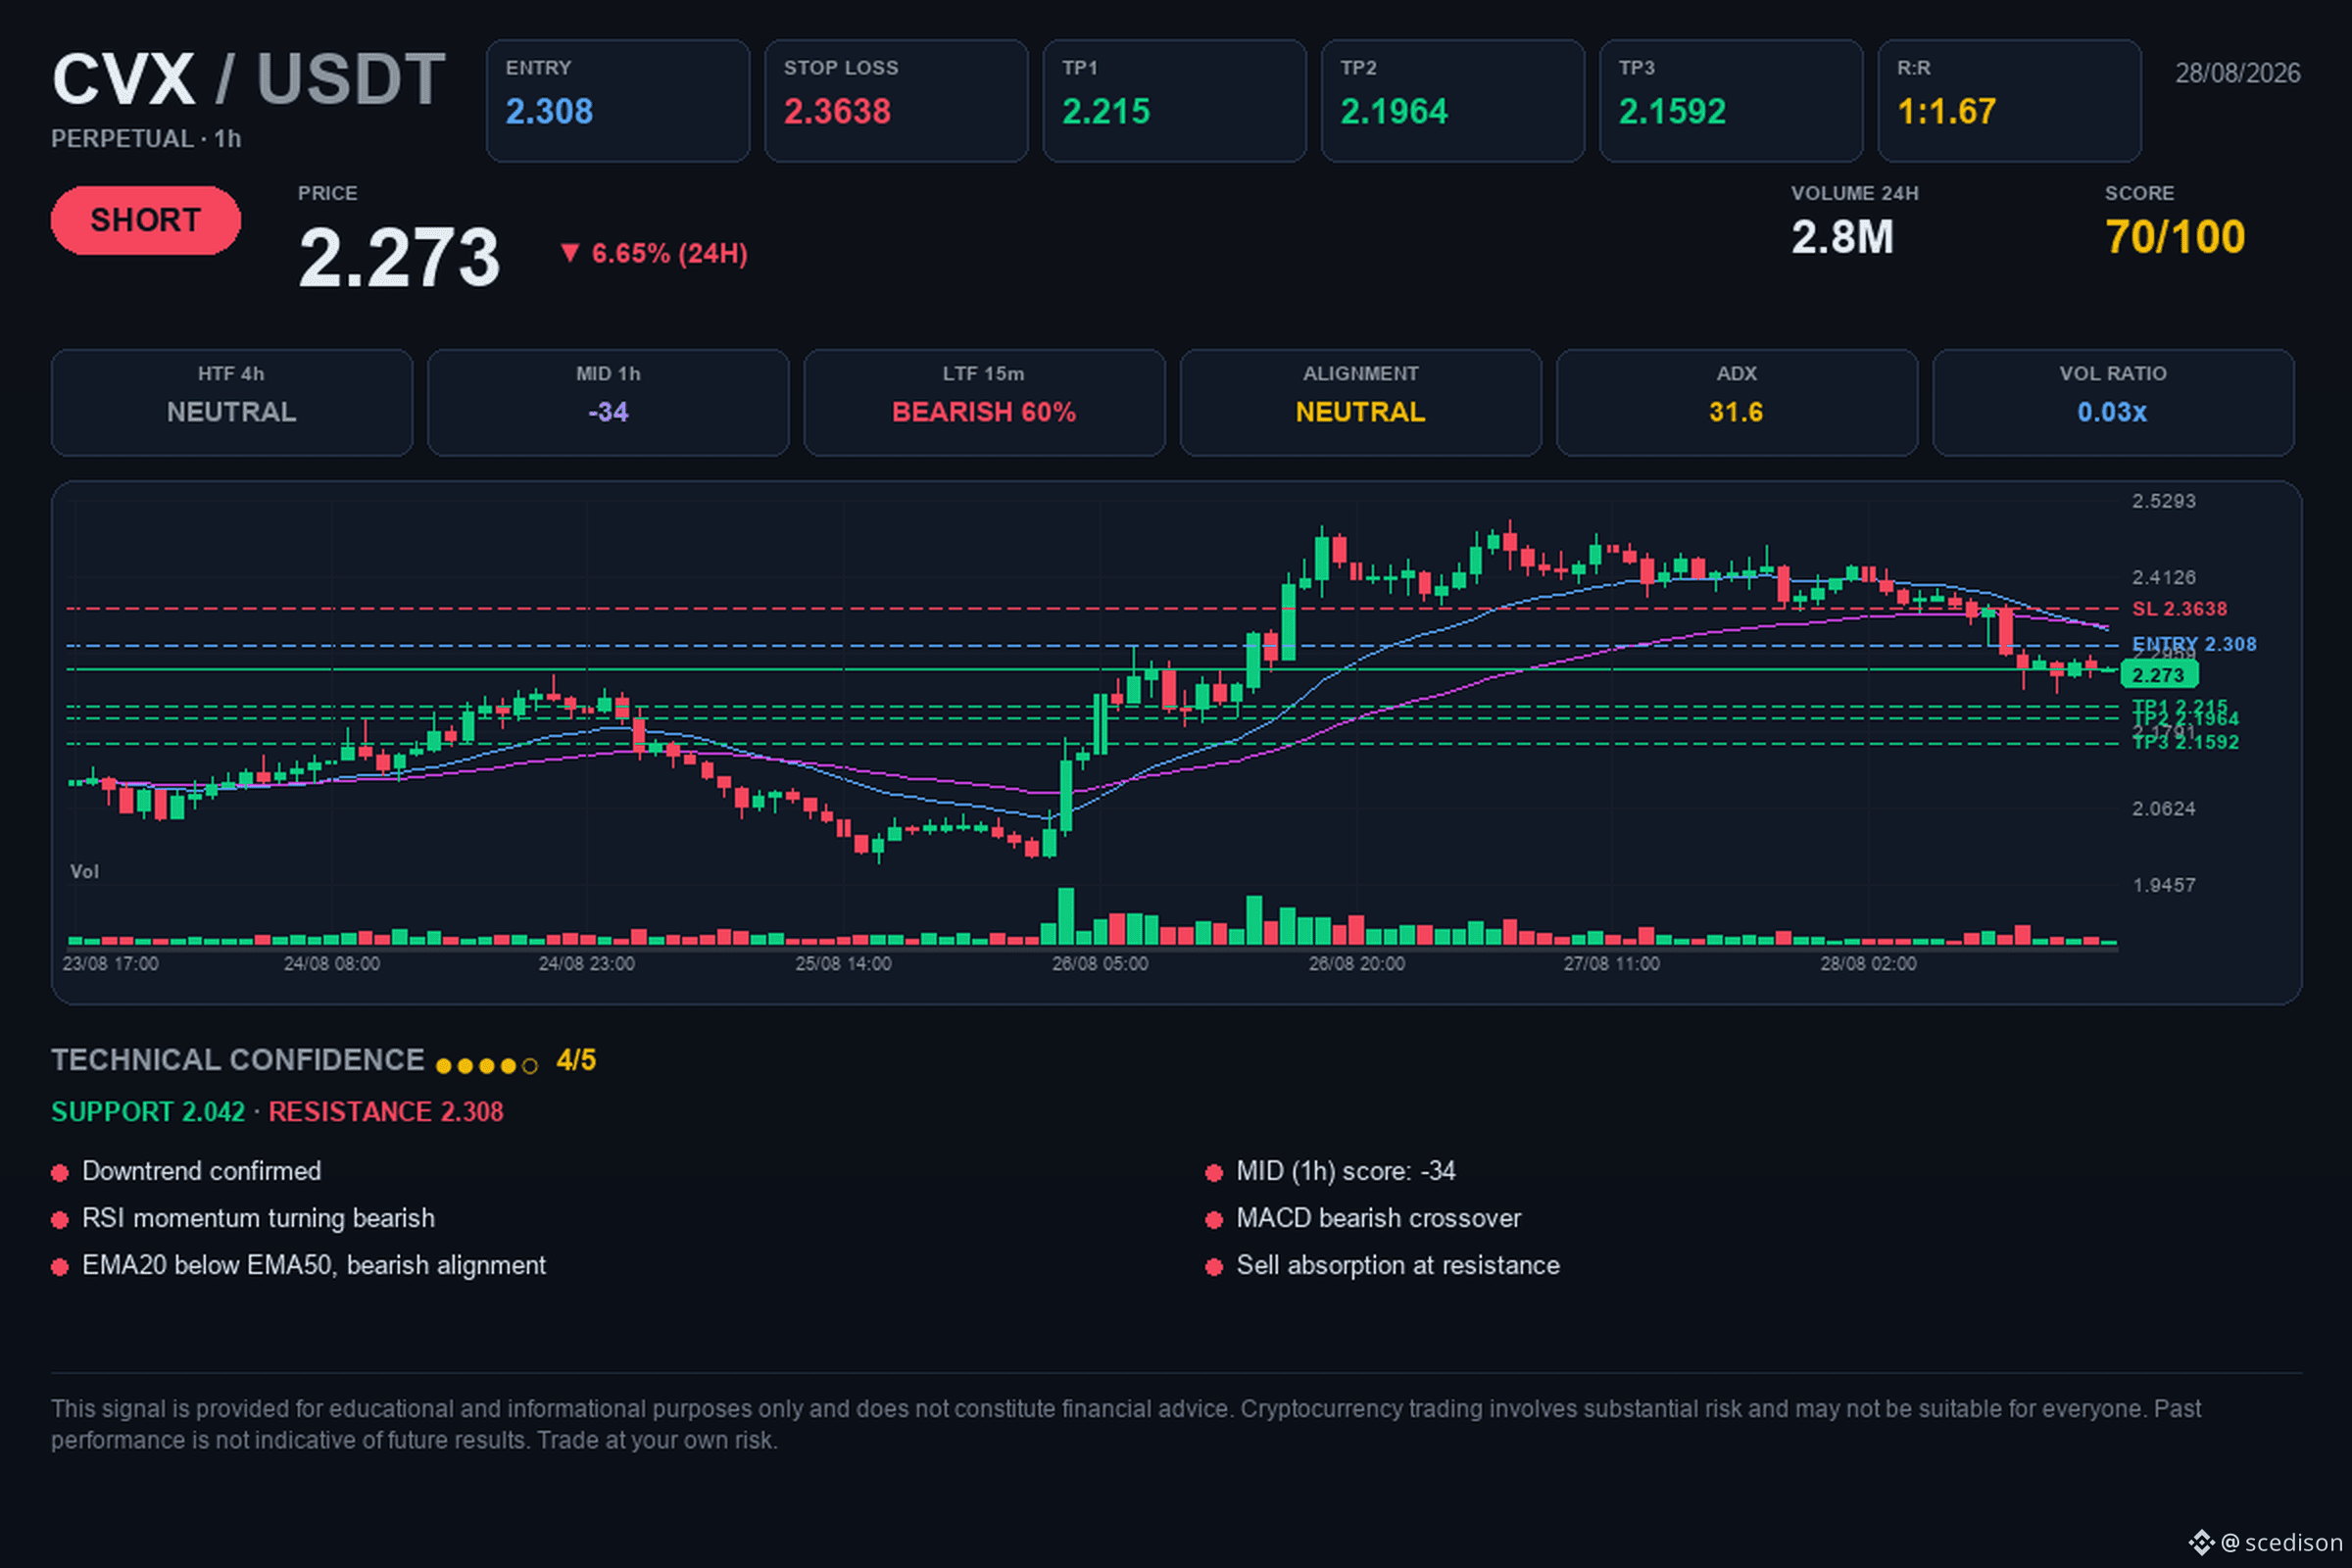Select the SCORE value 70/100

pos(2175,238)
